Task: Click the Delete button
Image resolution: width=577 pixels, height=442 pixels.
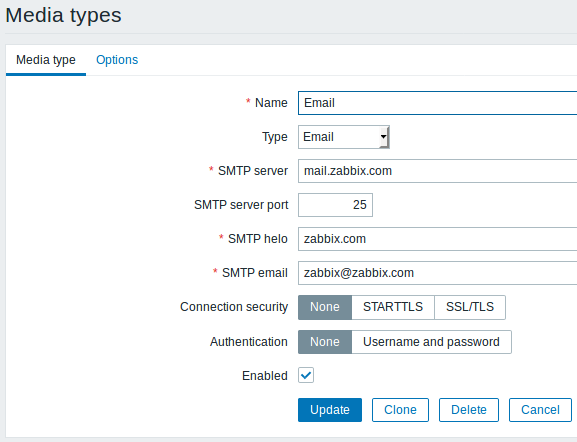Action: 469,410
